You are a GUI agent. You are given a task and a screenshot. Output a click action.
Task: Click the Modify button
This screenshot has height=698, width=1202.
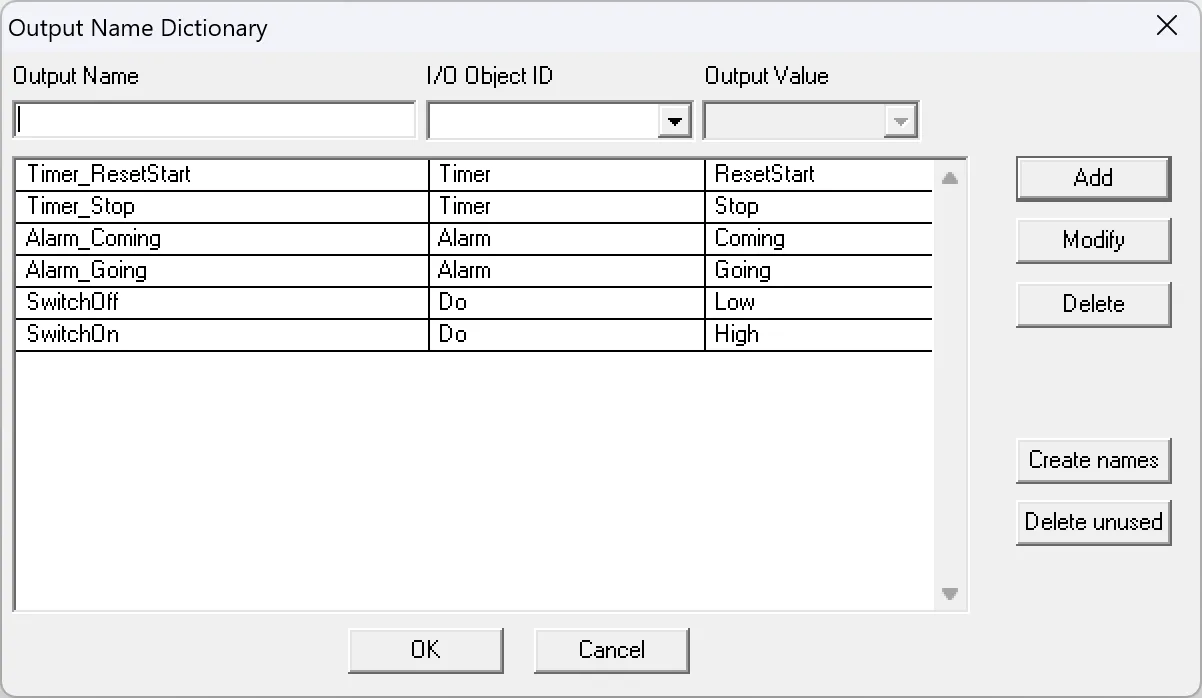point(1093,240)
